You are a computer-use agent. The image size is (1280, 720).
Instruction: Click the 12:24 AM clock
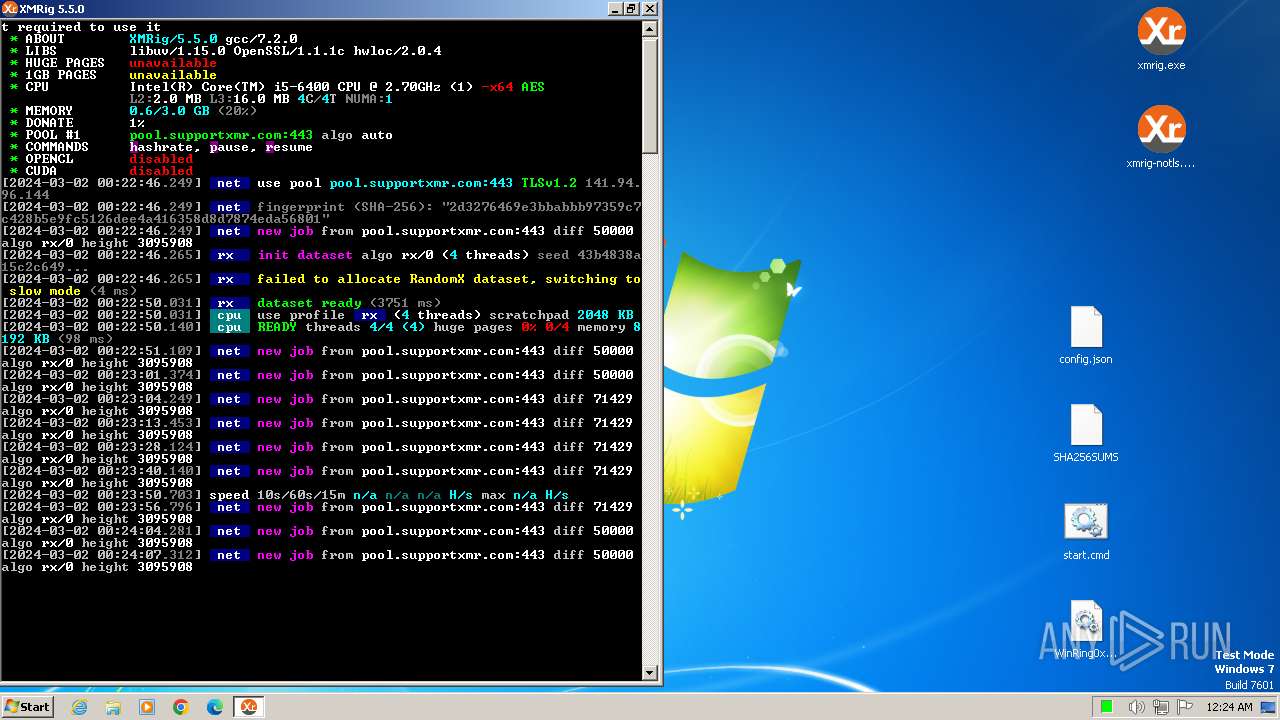point(1229,707)
